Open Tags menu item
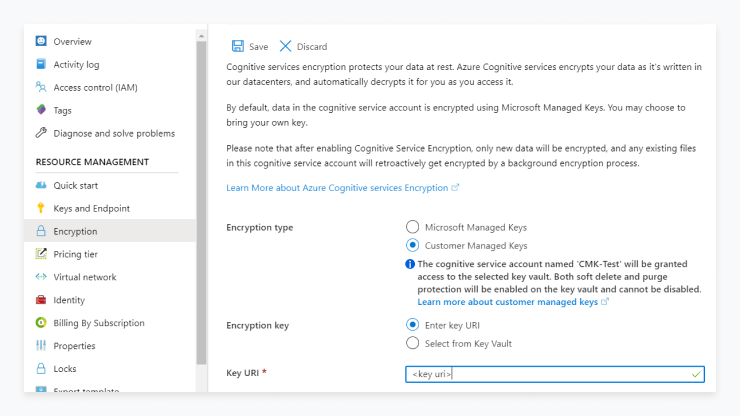 pos(62,110)
